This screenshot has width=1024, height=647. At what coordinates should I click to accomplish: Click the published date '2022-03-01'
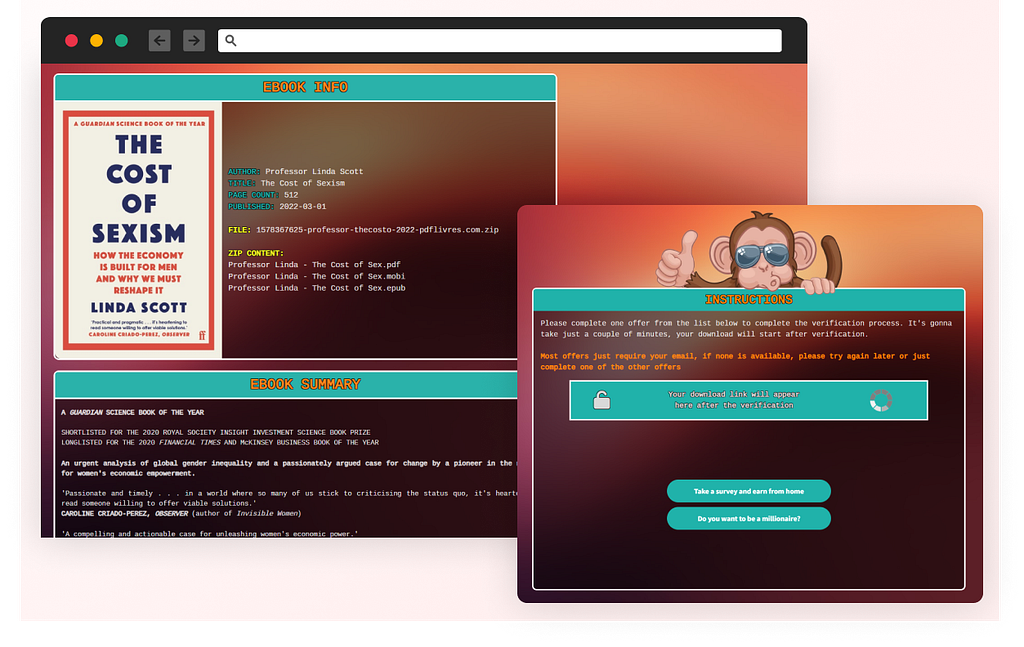pos(302,206)
